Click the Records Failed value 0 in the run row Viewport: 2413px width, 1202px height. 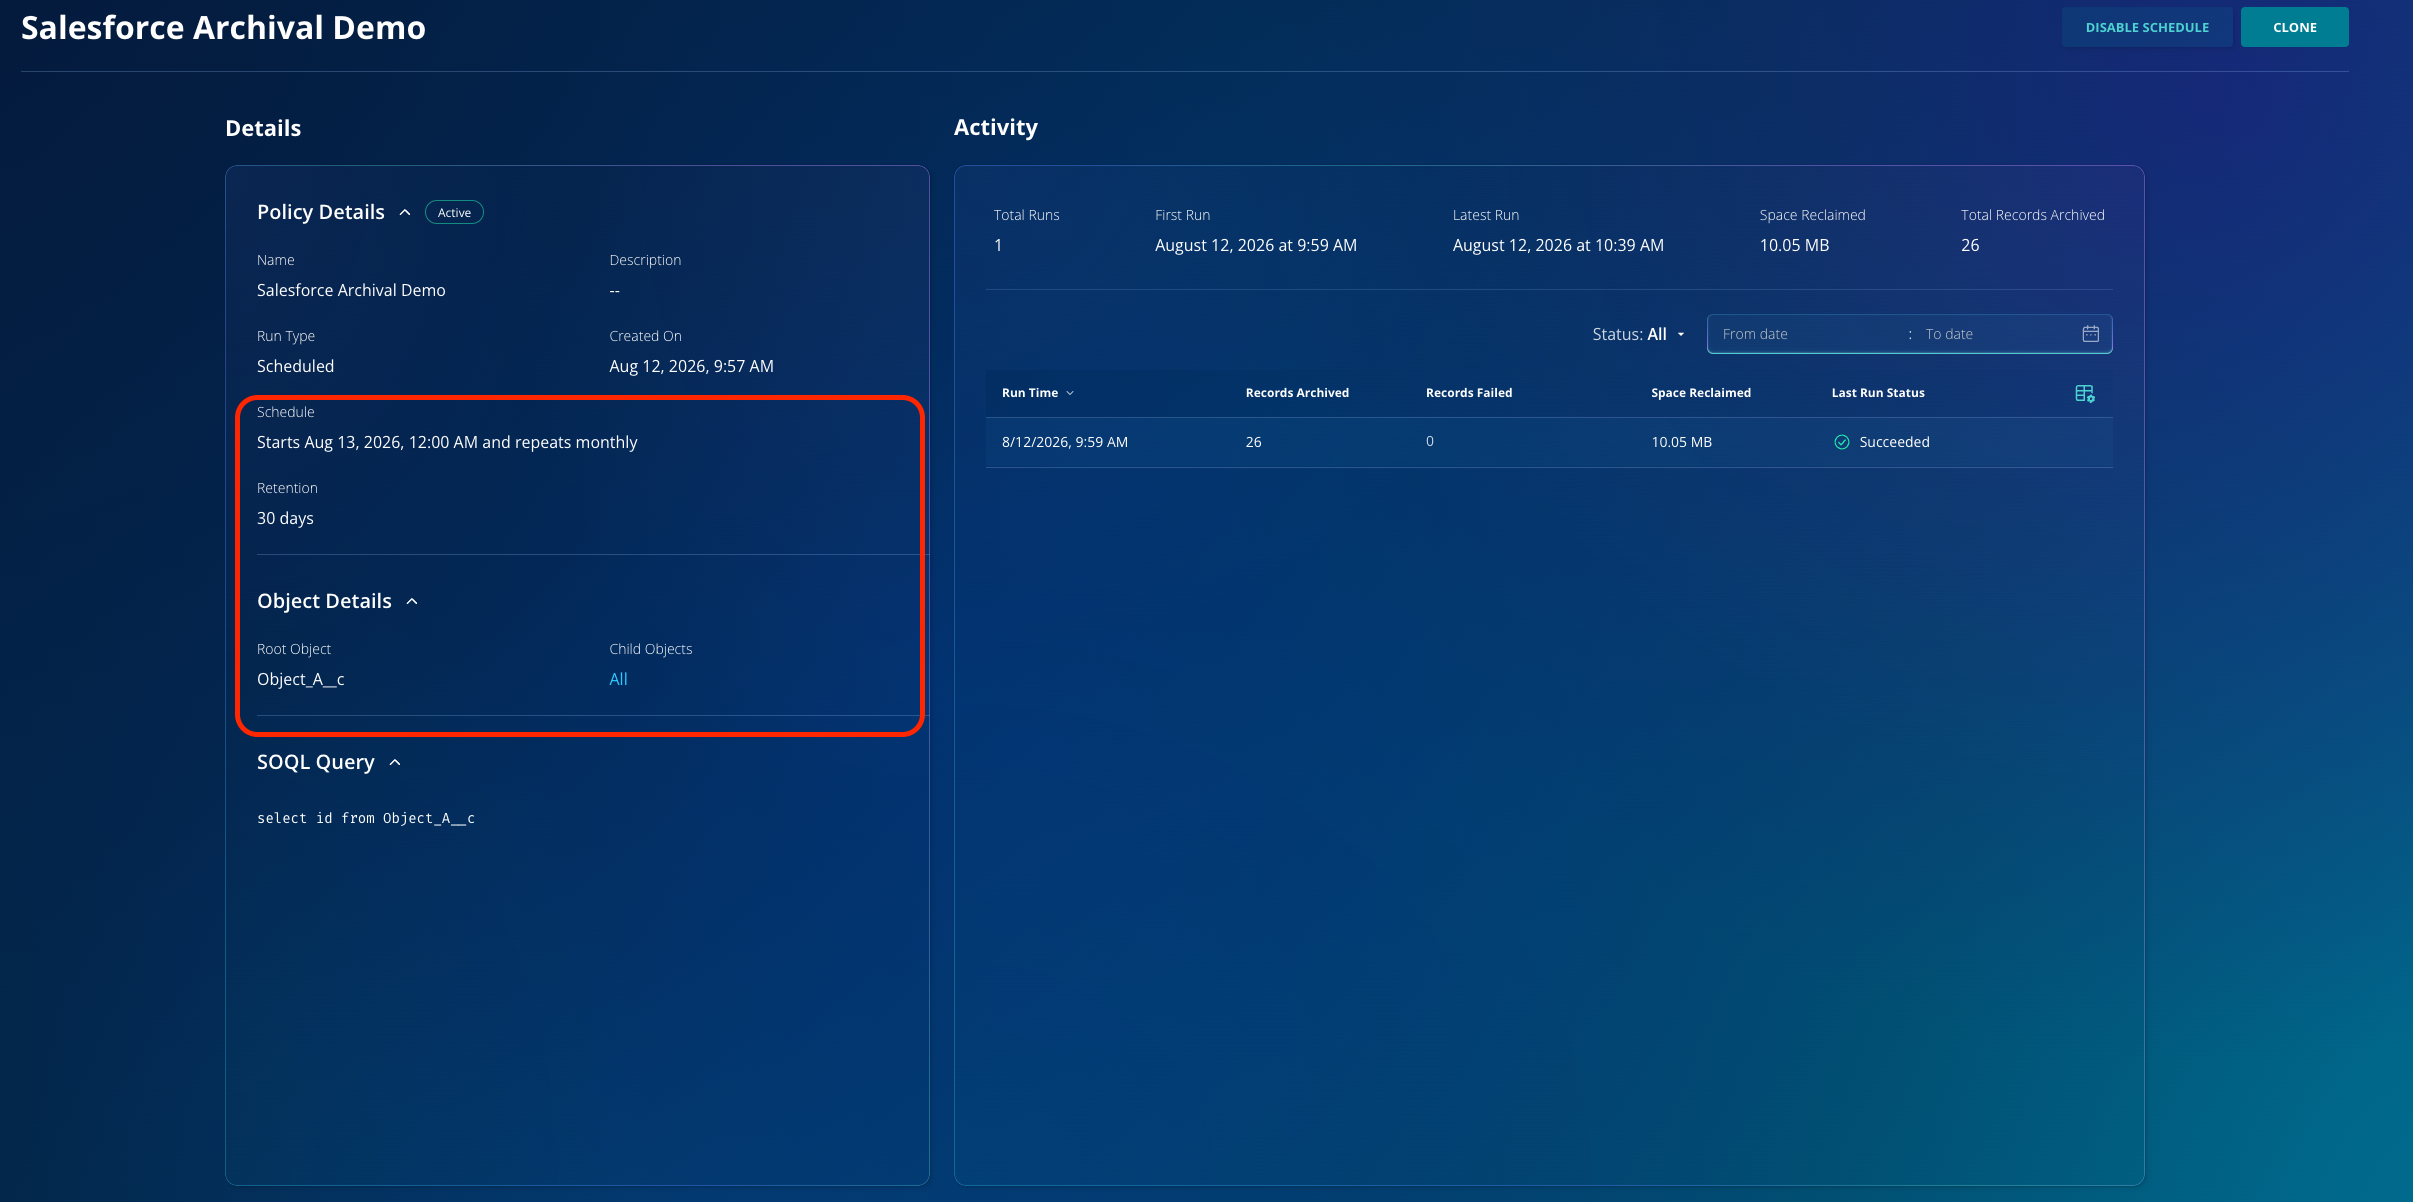point(1430,442)
